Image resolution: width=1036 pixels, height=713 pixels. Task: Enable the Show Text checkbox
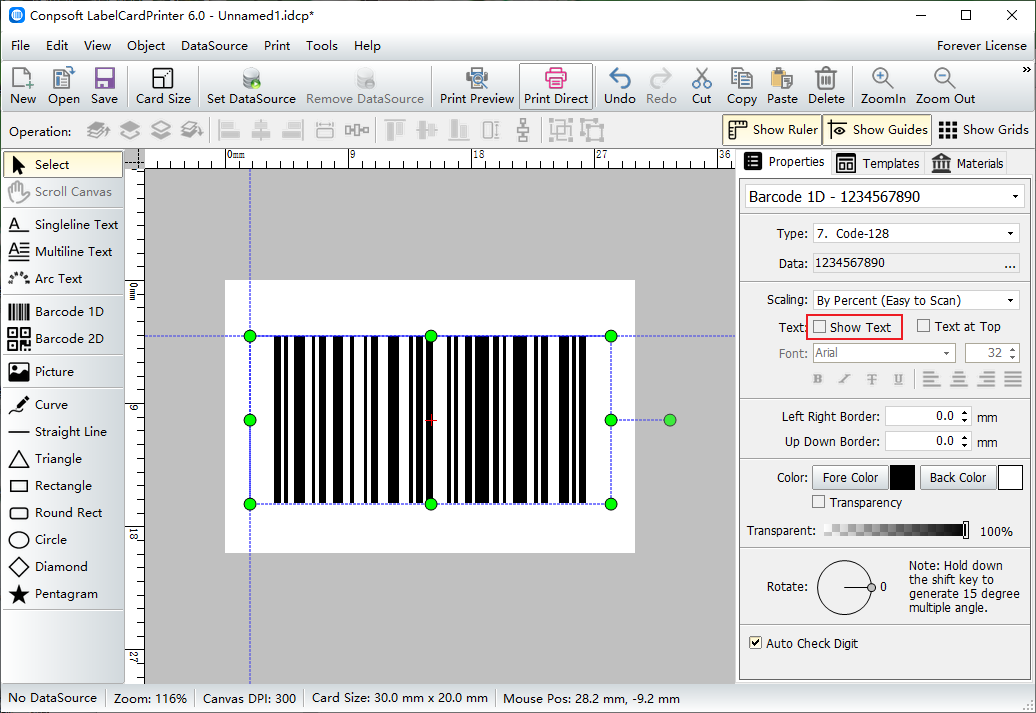point(820,327)
